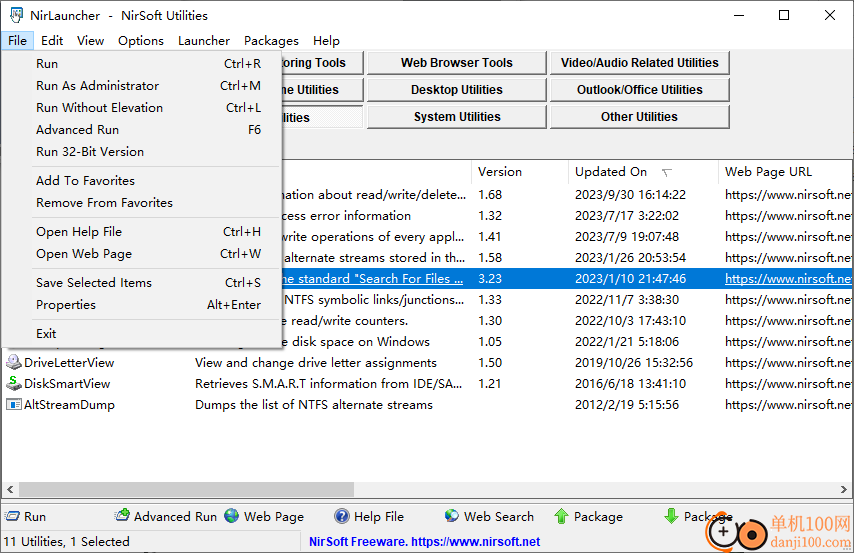Switch to System Utilities category
The width and height of the screenshot is (854, 553).
[456, 117]
